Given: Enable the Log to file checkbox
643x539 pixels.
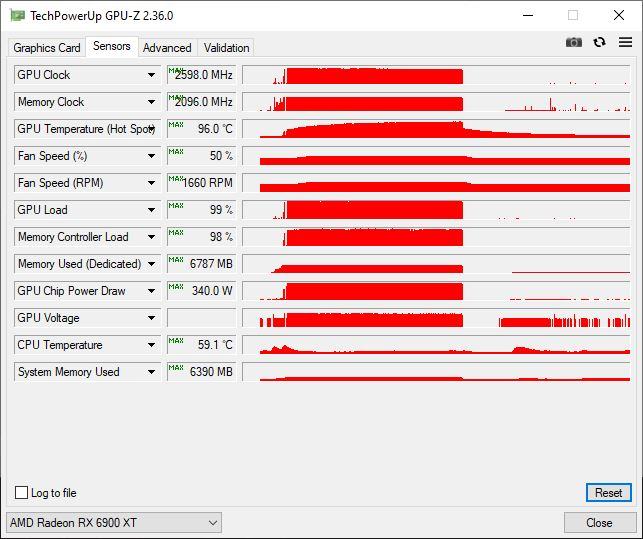Looking at the screenshot, I should coord(21,492).
